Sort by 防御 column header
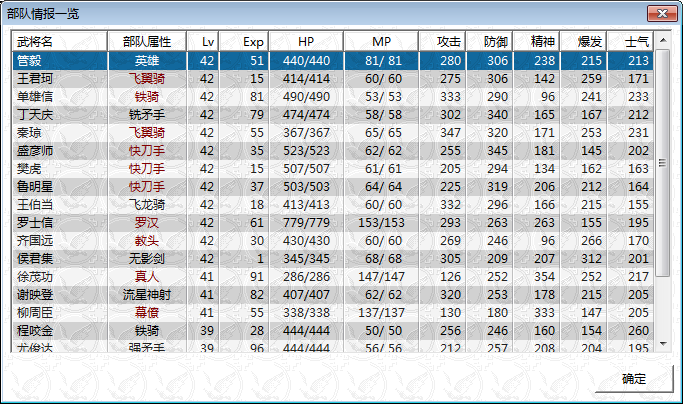The width and height of the screenshot is (683, 404). [490, 42]
